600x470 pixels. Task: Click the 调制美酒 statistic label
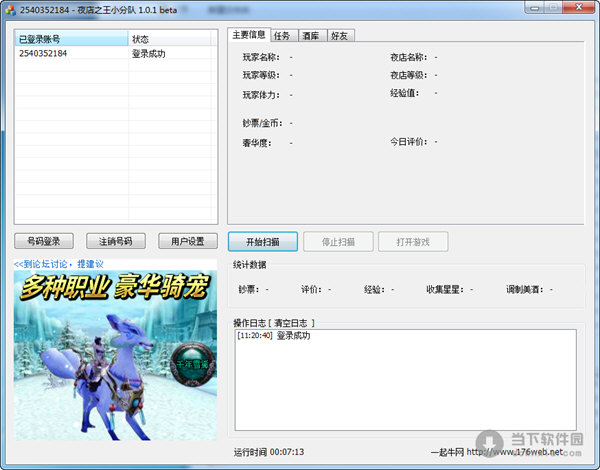tap(525, 290)
